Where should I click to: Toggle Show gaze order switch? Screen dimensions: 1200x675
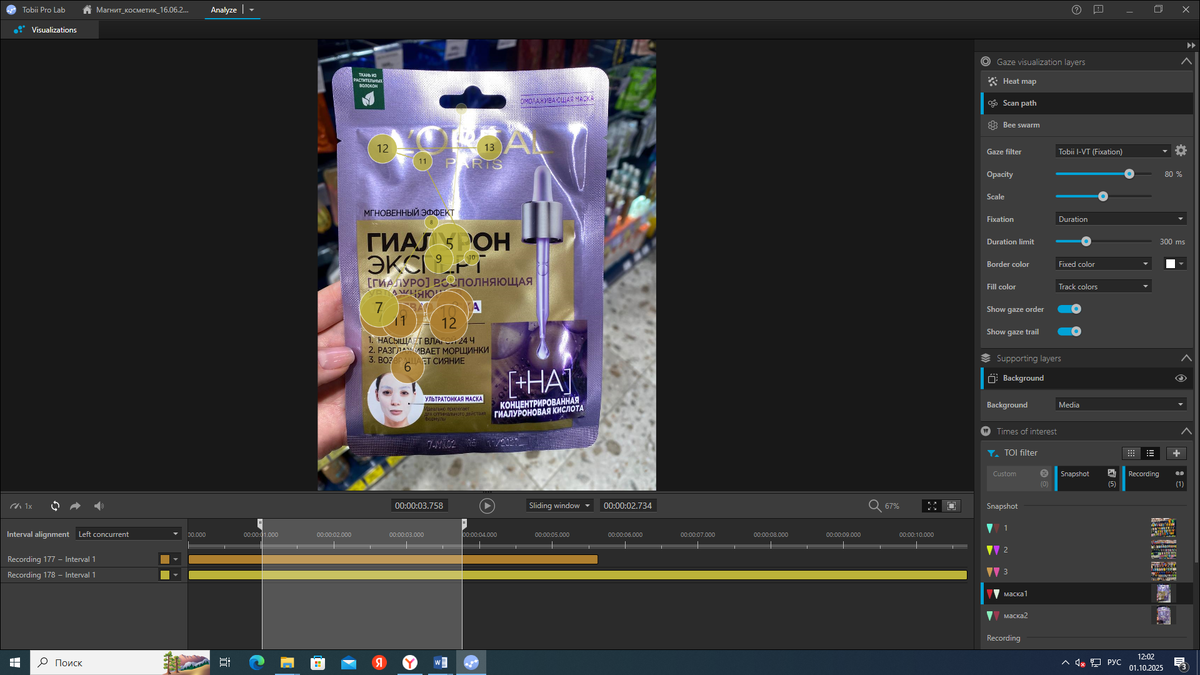[x=1069, y=309]
